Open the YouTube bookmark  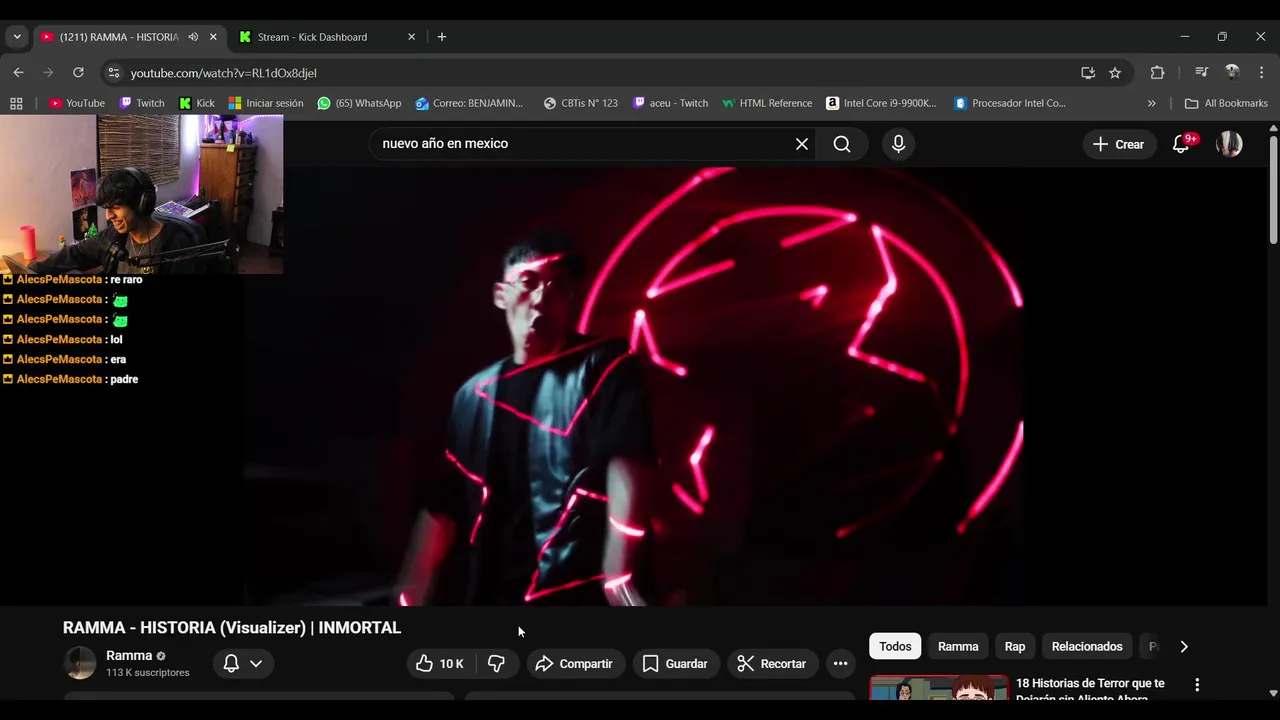click(x=77, y=103)
